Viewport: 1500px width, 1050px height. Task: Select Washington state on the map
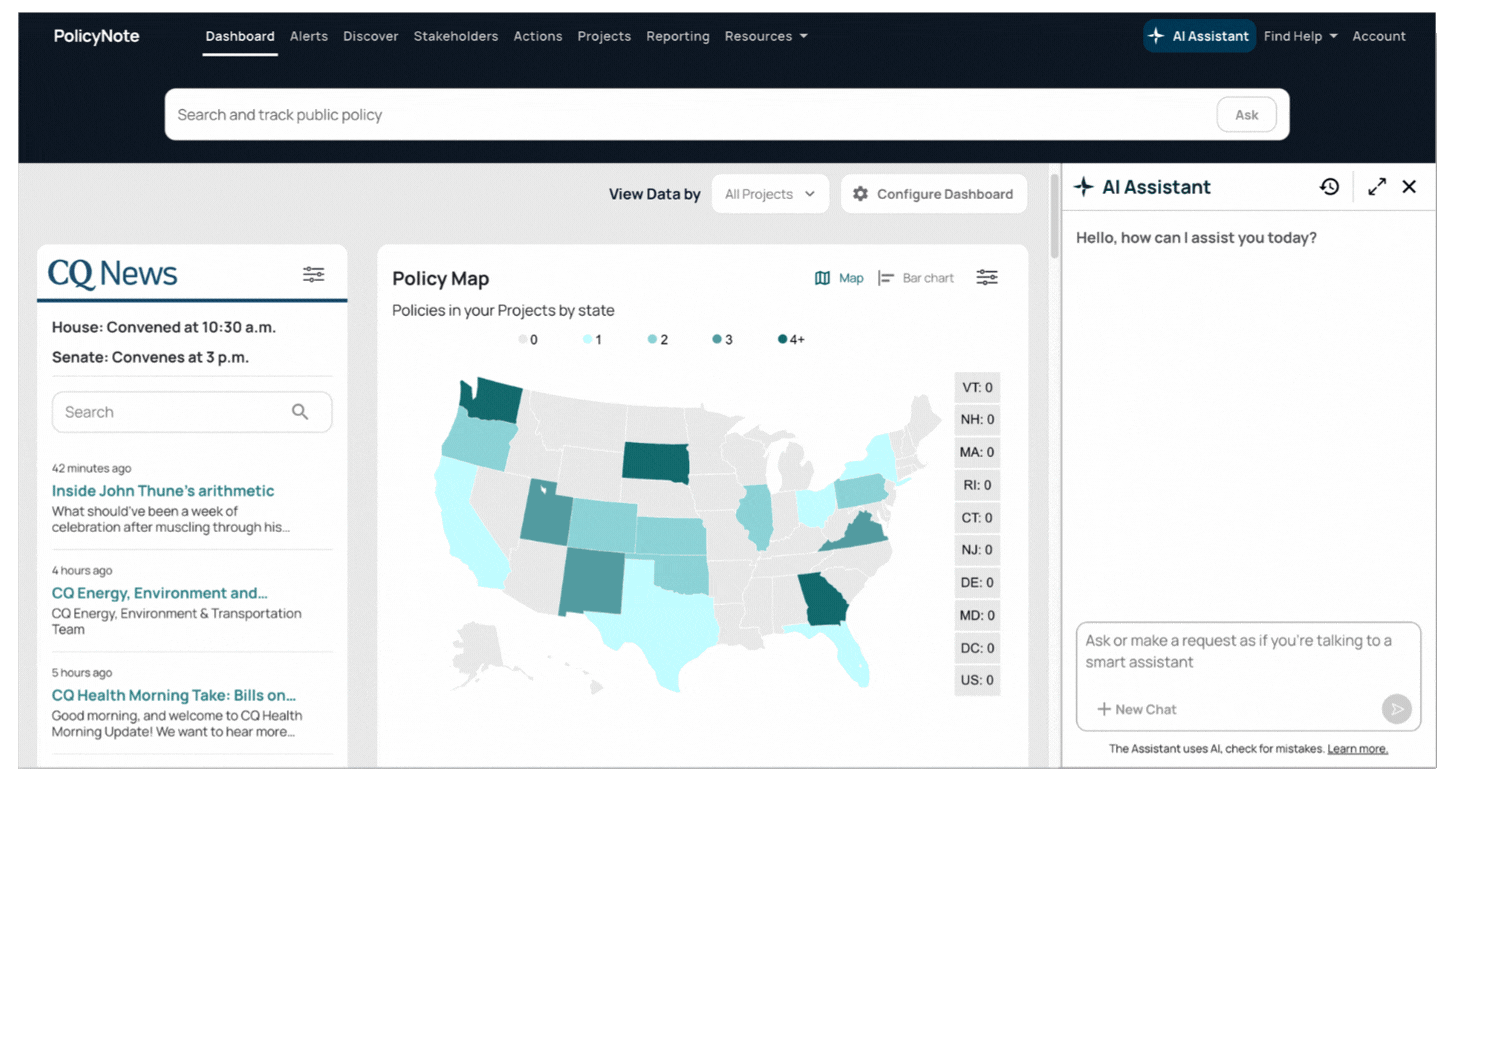tap(494, 402)
